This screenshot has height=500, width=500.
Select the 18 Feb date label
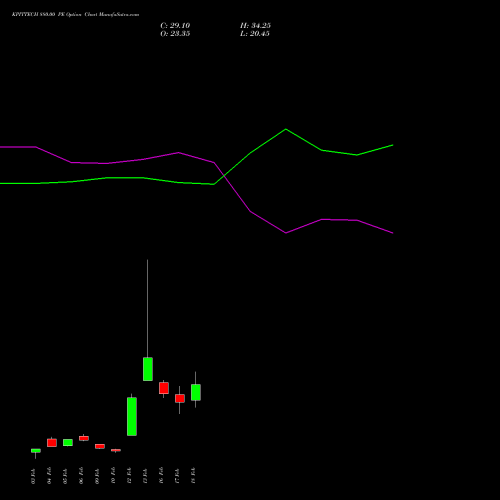click(x=193, y=476)
